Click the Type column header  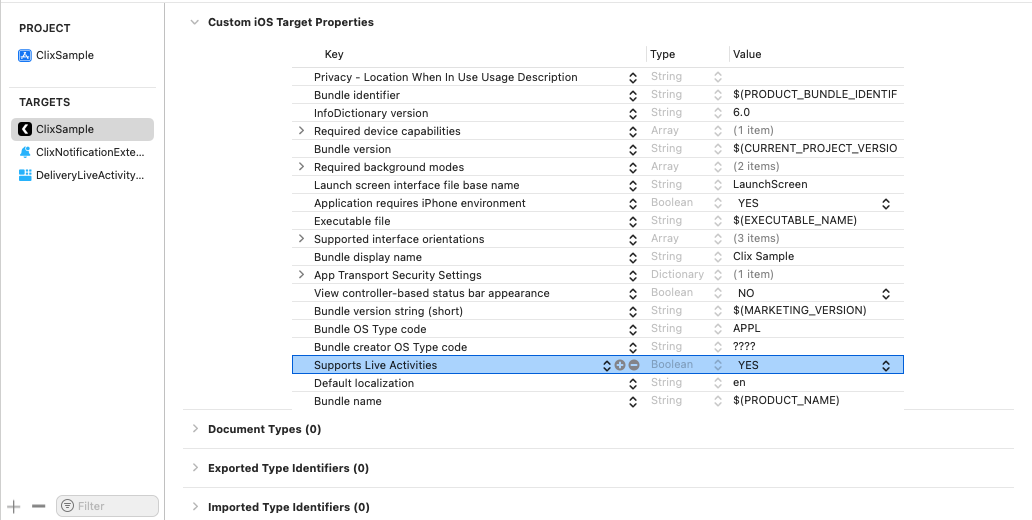tap(662, 55)
